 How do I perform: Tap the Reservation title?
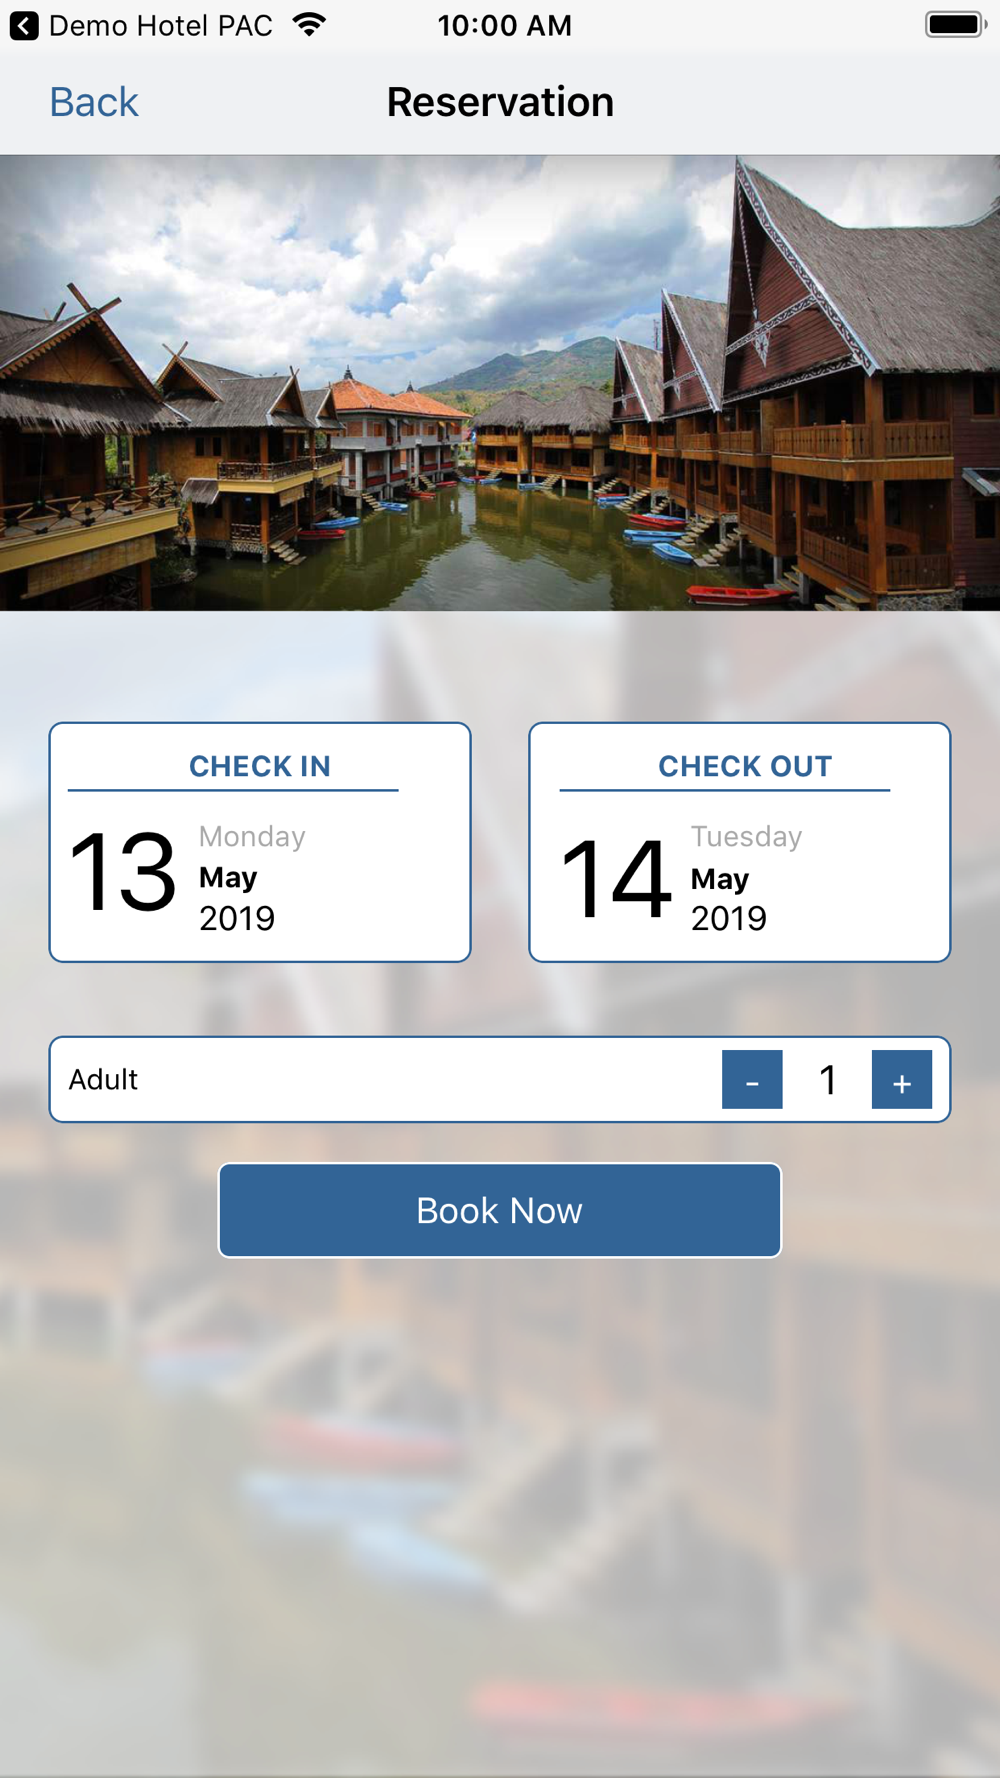pos(500,102)
